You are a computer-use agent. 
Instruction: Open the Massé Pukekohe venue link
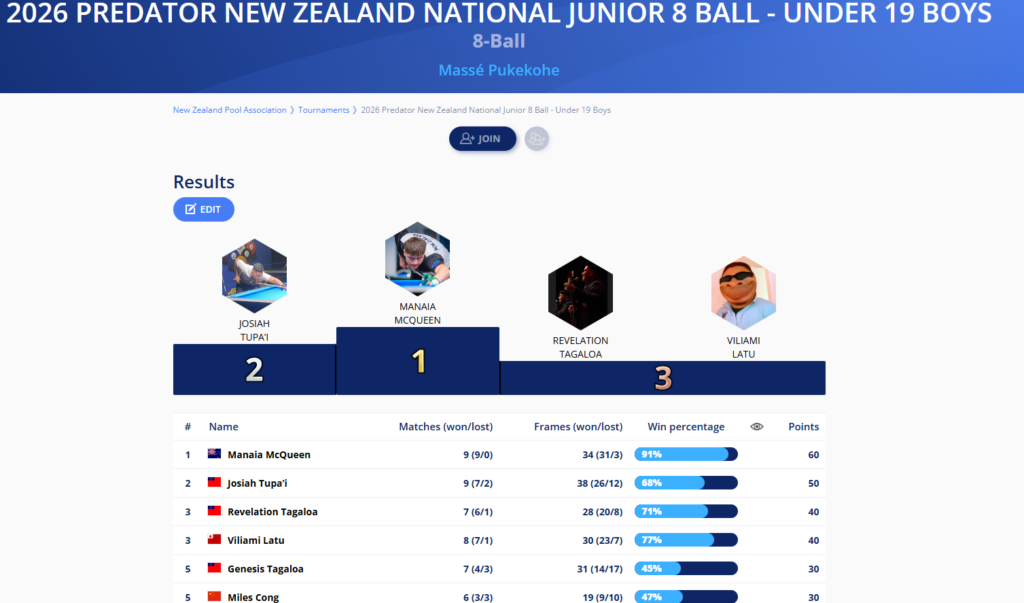(x=499, y=71)
